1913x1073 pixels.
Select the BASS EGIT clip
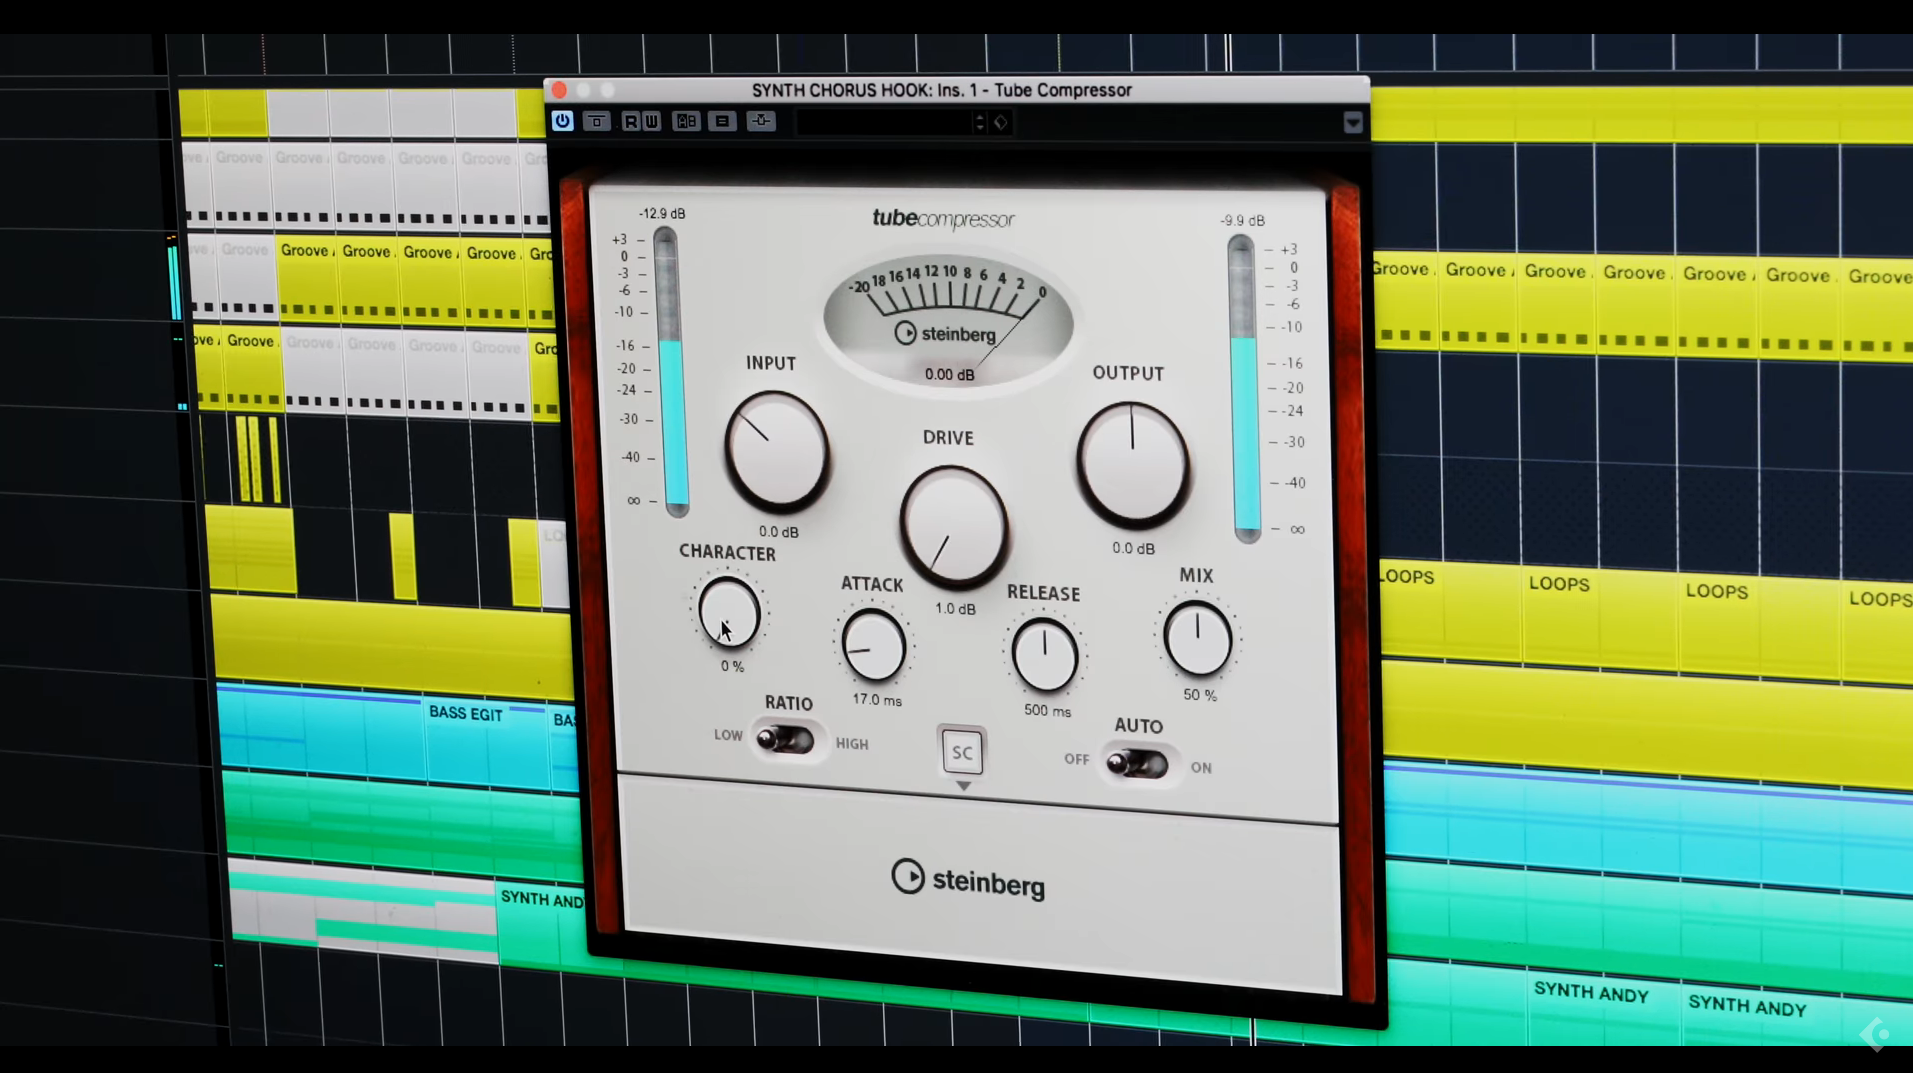(x=466, y=714)
